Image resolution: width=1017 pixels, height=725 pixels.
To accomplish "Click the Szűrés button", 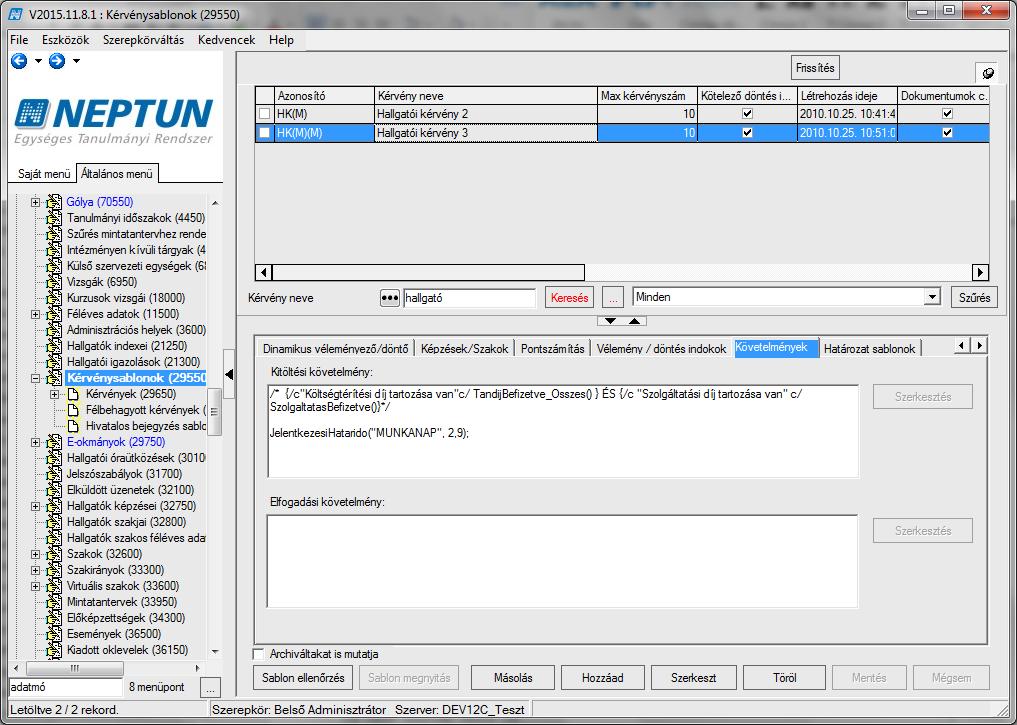I will (x=974, y=298).
